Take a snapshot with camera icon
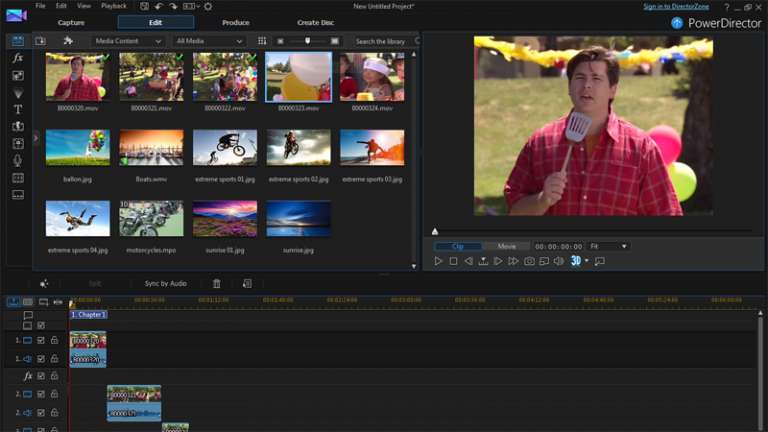768x432 pixels. tap(529, 262)
